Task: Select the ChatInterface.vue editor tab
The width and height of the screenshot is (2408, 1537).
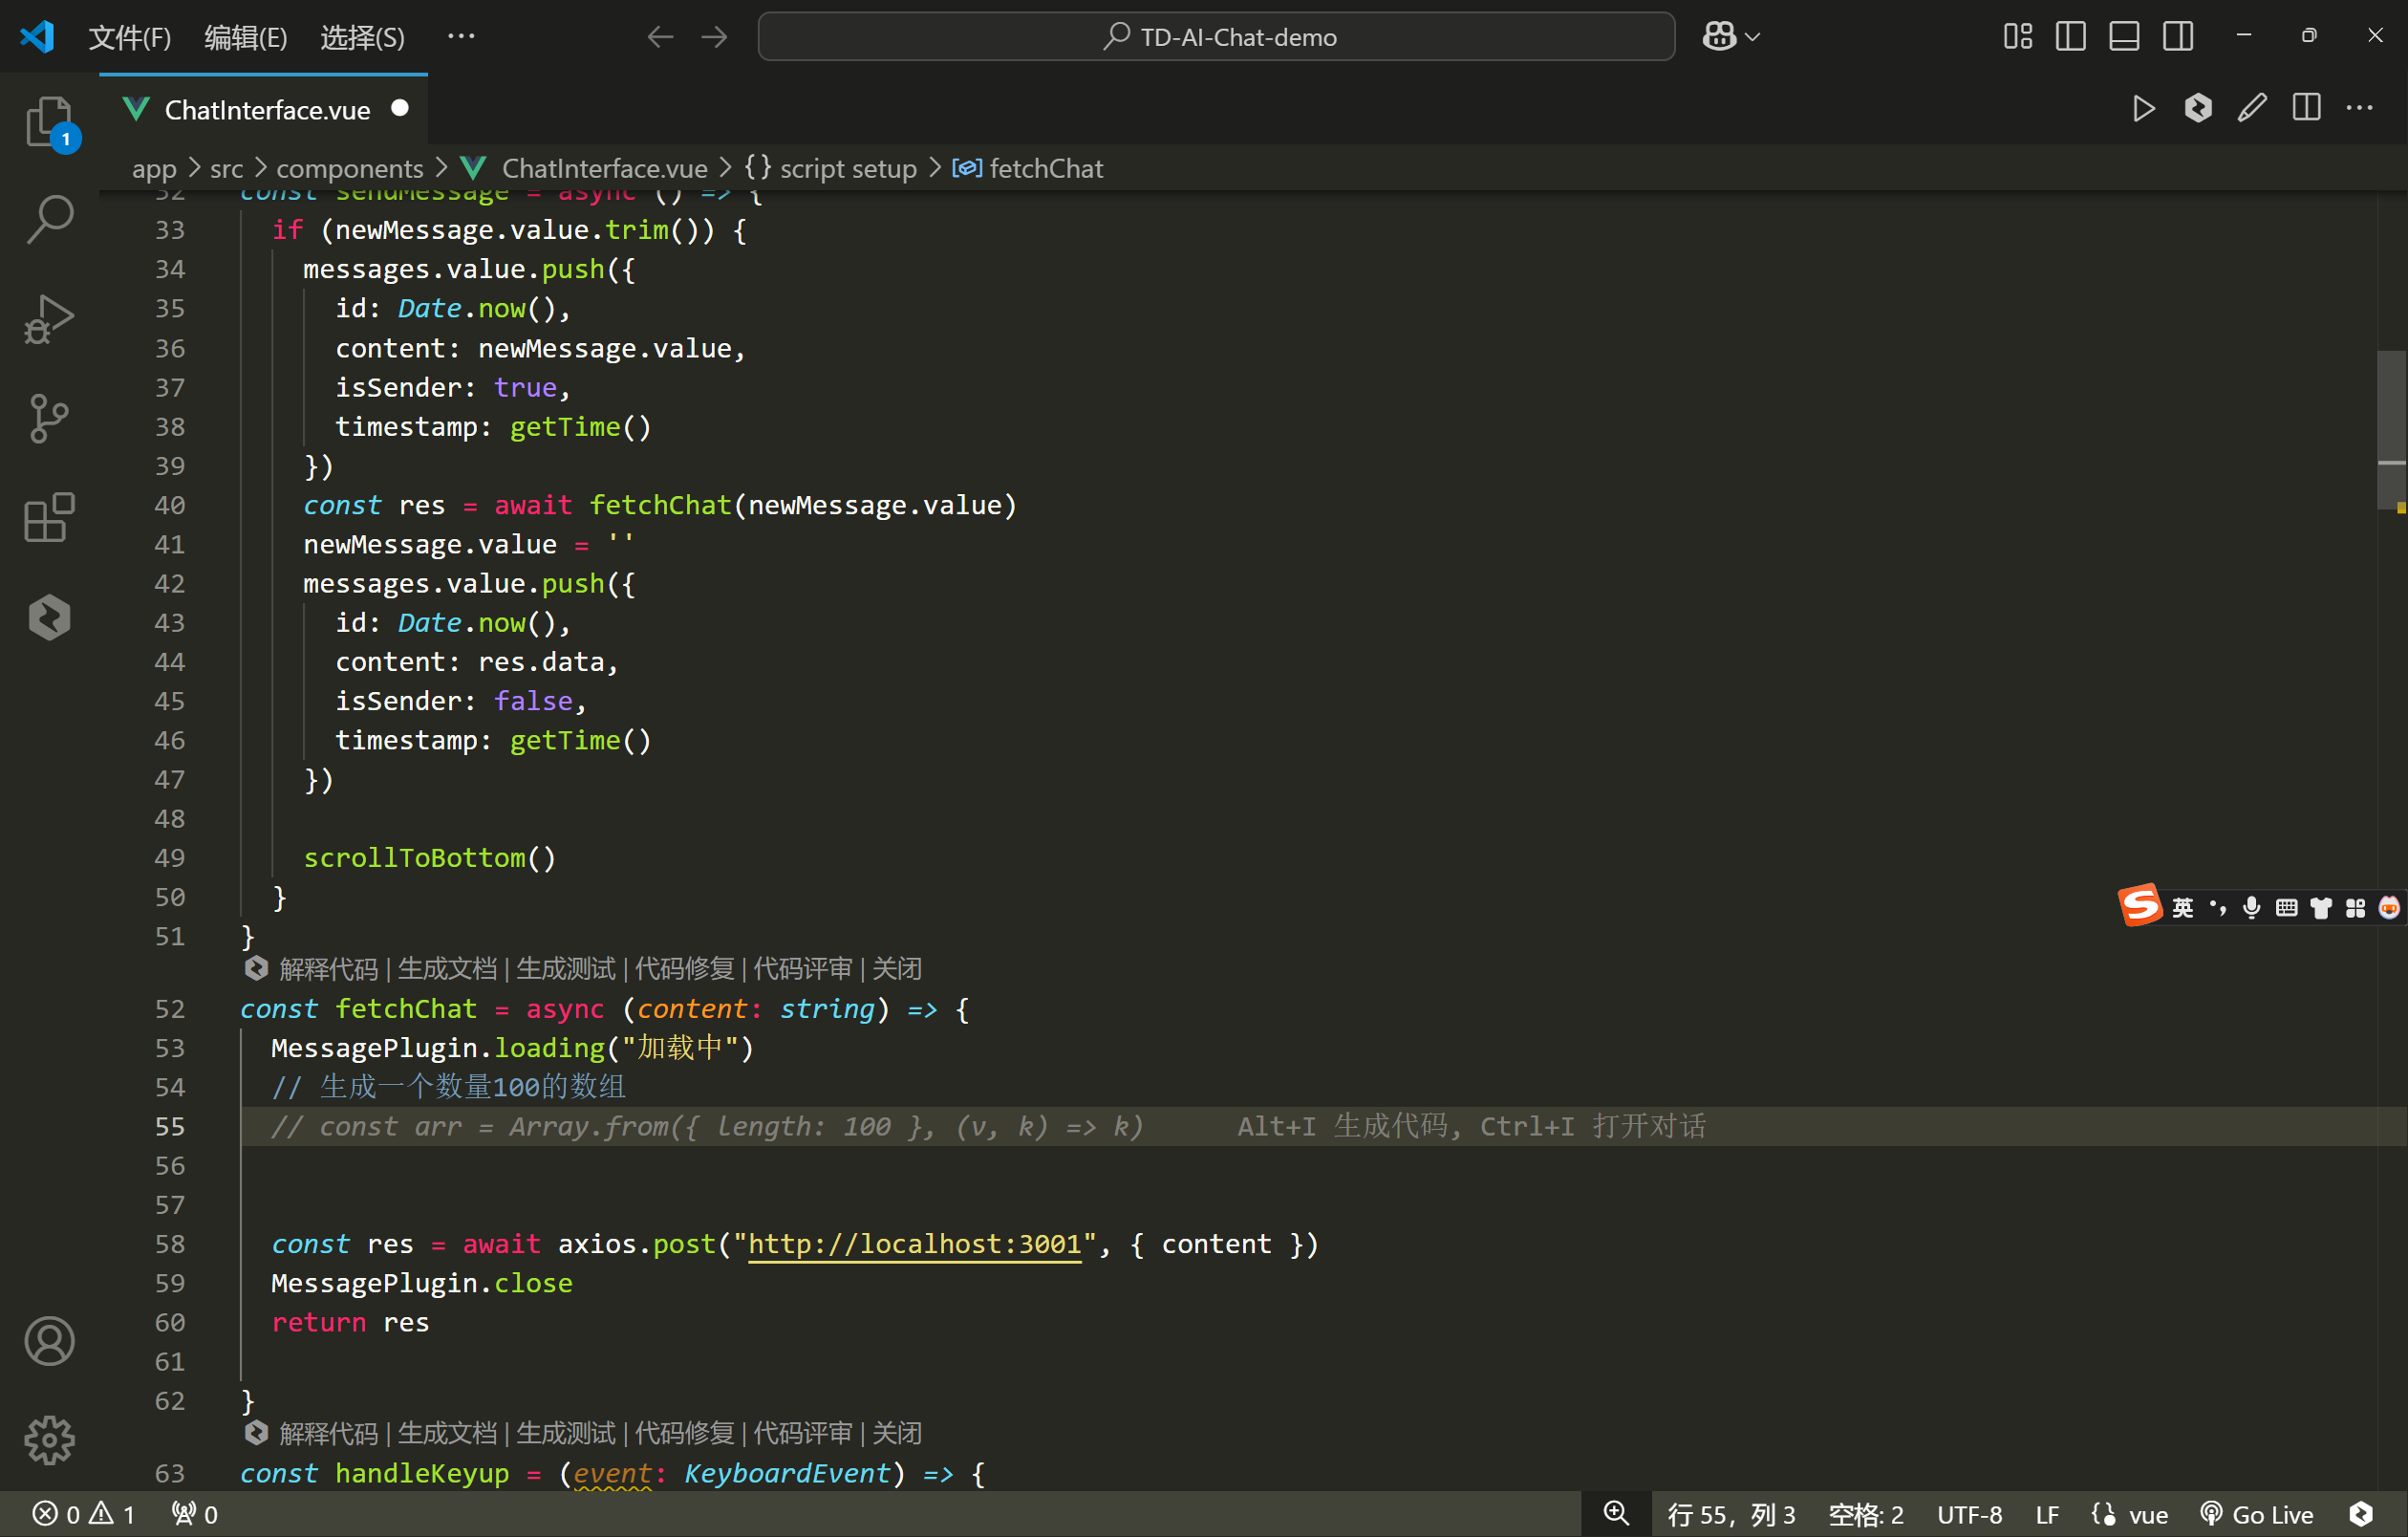Action: click(x=266, y=110)
